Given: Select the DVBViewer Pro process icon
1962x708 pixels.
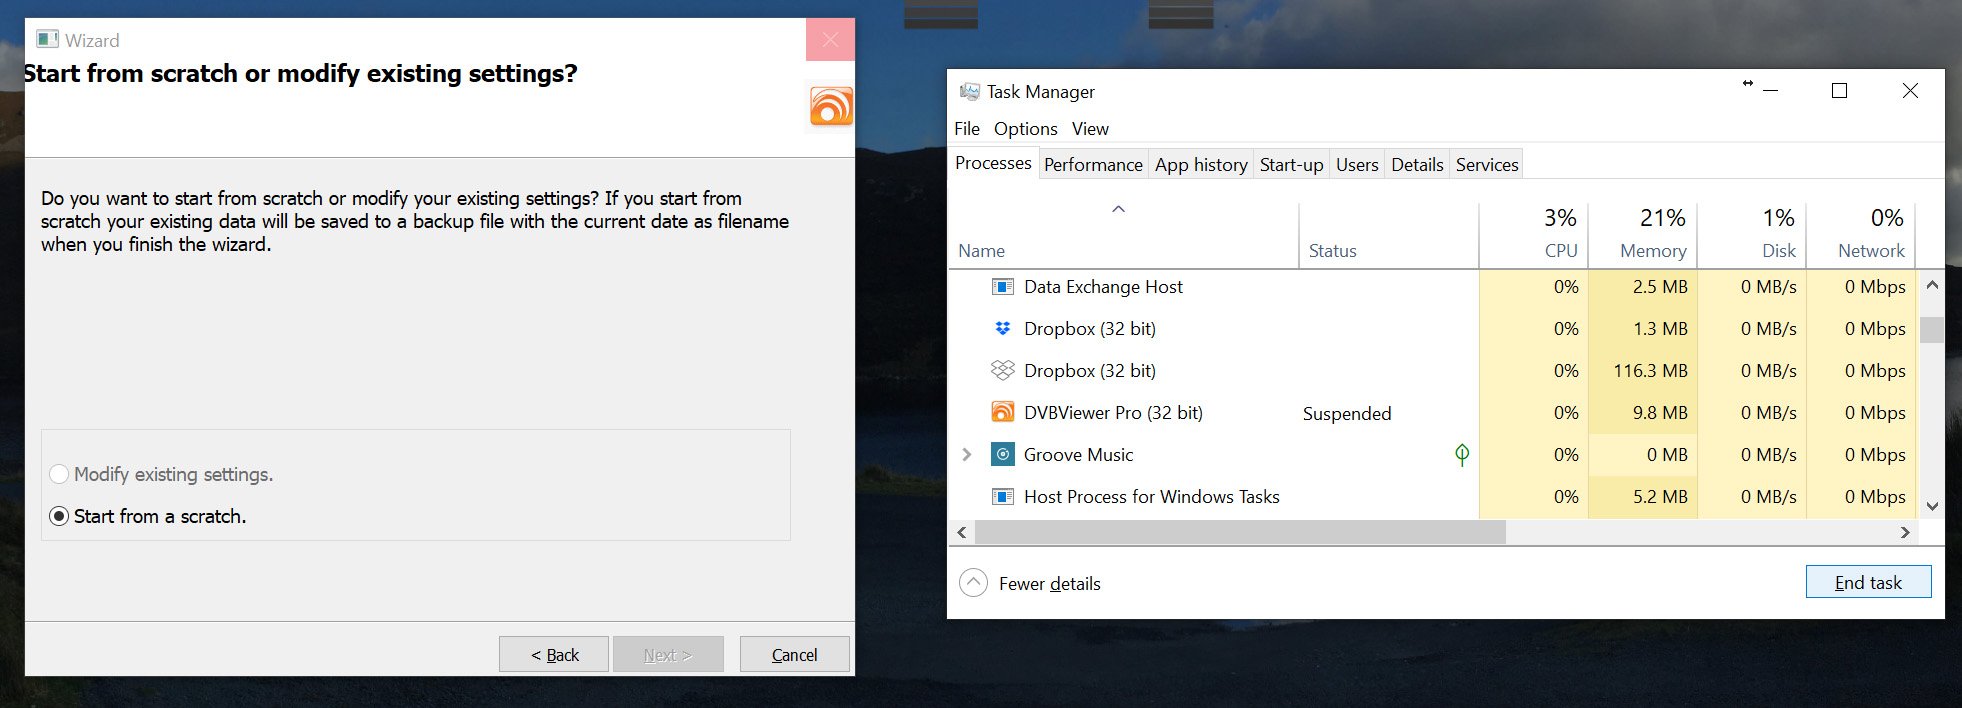Looking at the screenshot, I should point(1002,412).
